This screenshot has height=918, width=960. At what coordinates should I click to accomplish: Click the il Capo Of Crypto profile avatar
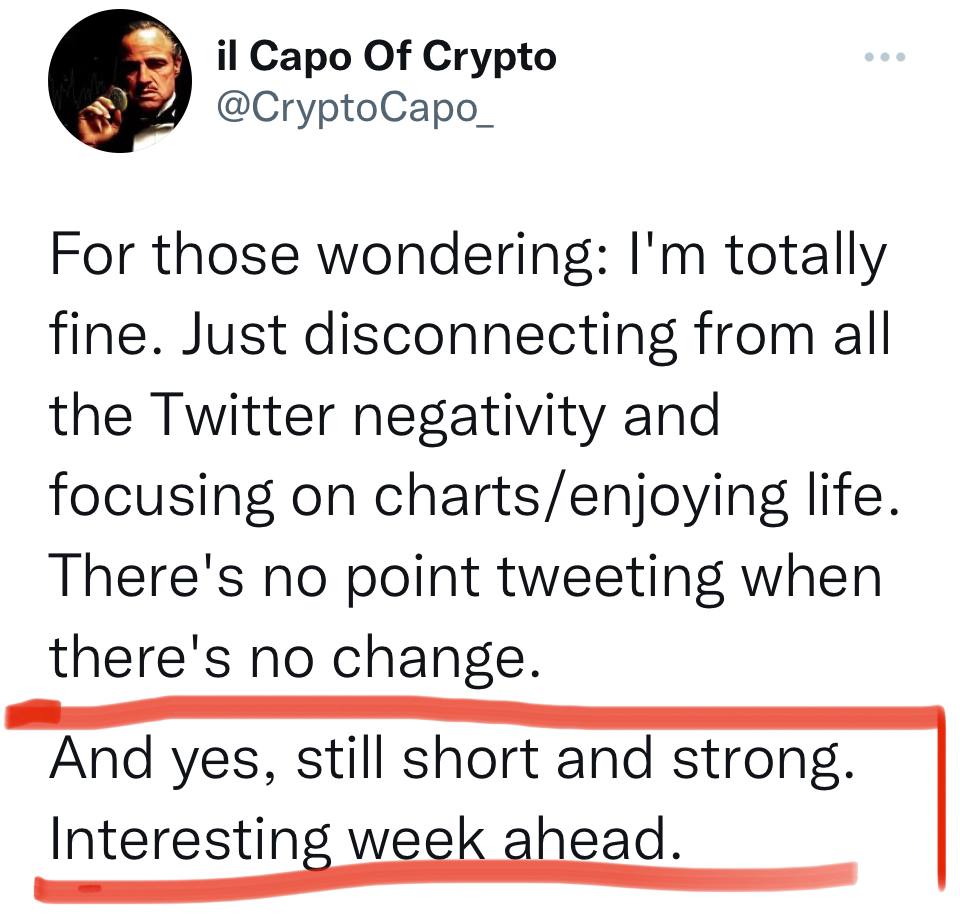click(120, 81)
